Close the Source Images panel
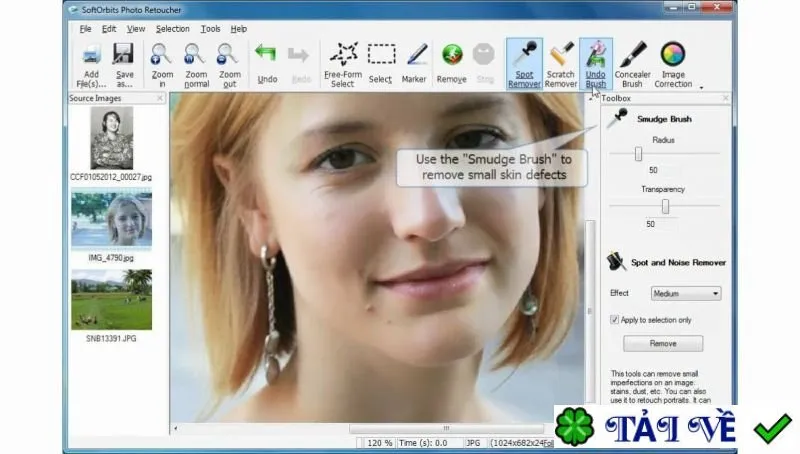Screen dimensions: 800x454 pyautogui.click(x=160, y=98)
